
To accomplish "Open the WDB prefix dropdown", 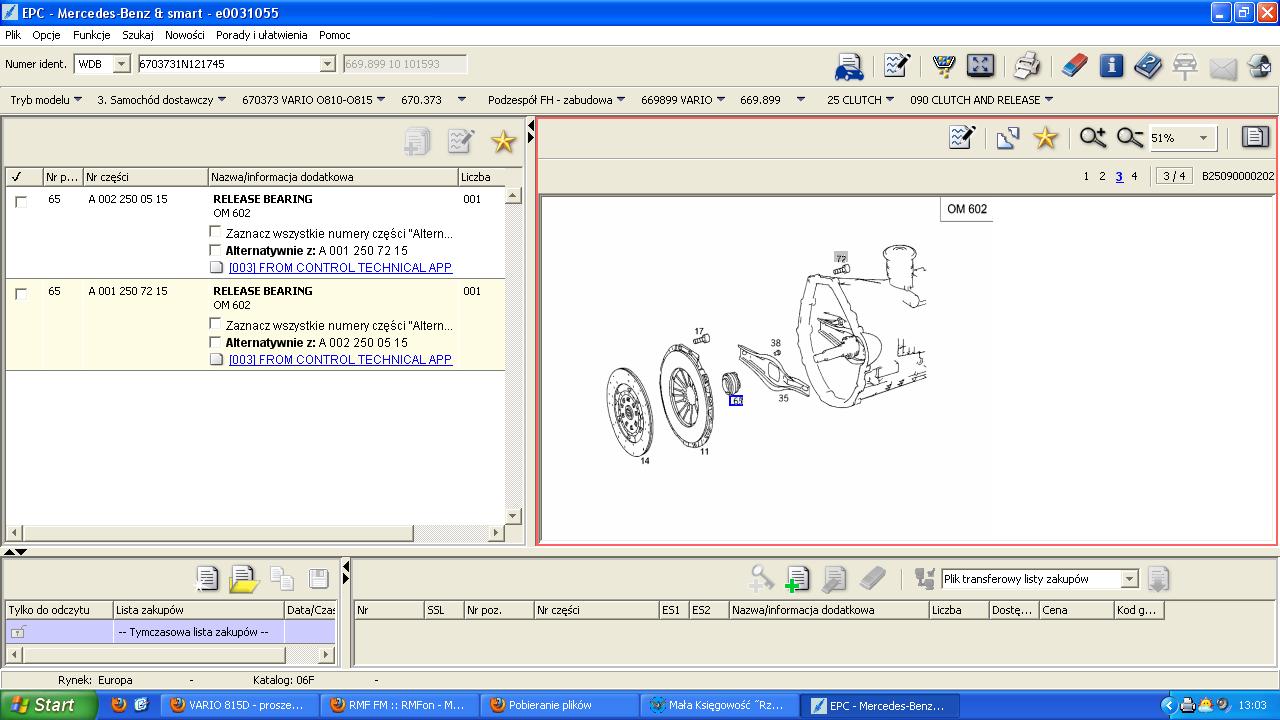I will click(122, 64).
